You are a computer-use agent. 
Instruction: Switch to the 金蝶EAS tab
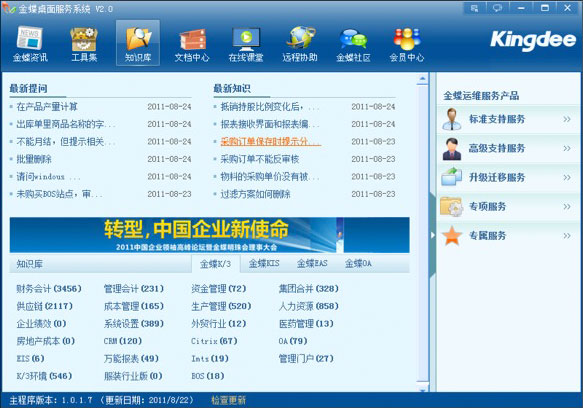click(312, 264)
